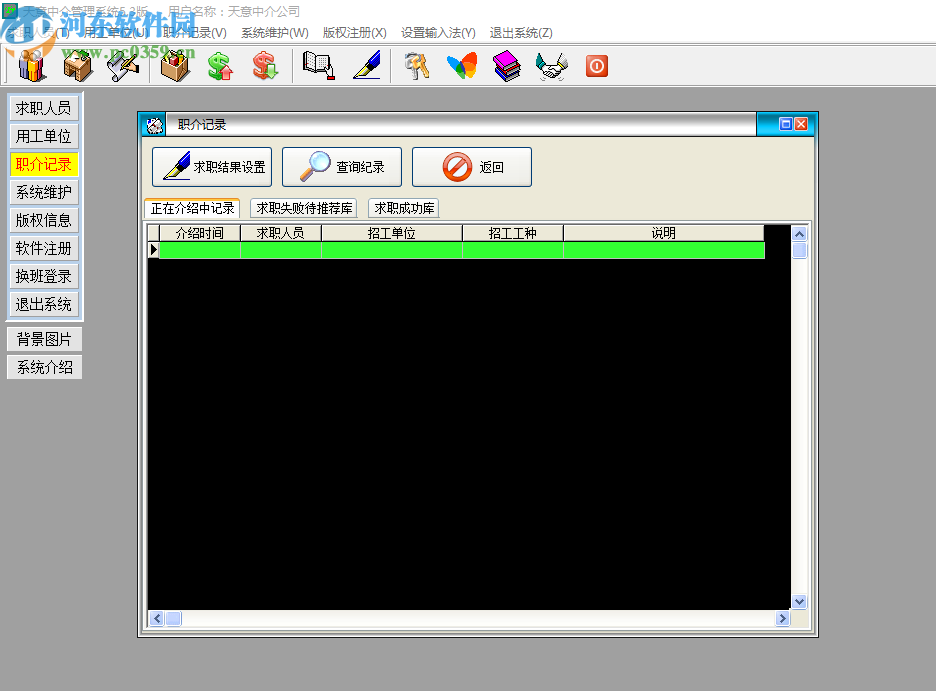This screenshot has width=936, height=691.
Task: Click the red dollar sign icon
Action: point(265,66)
